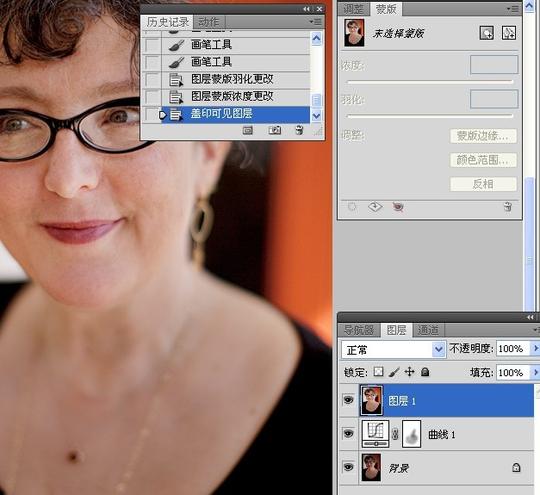Open History panel flyout menu
This screenshot has height=495, width=540.
tap(315, 22)
